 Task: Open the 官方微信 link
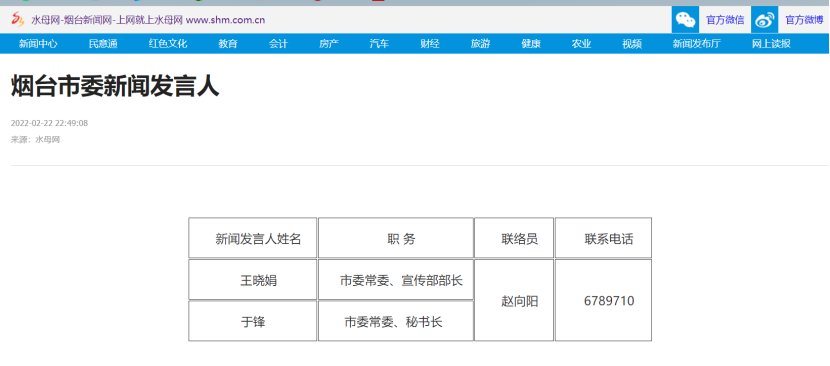(x=725, y=20)
